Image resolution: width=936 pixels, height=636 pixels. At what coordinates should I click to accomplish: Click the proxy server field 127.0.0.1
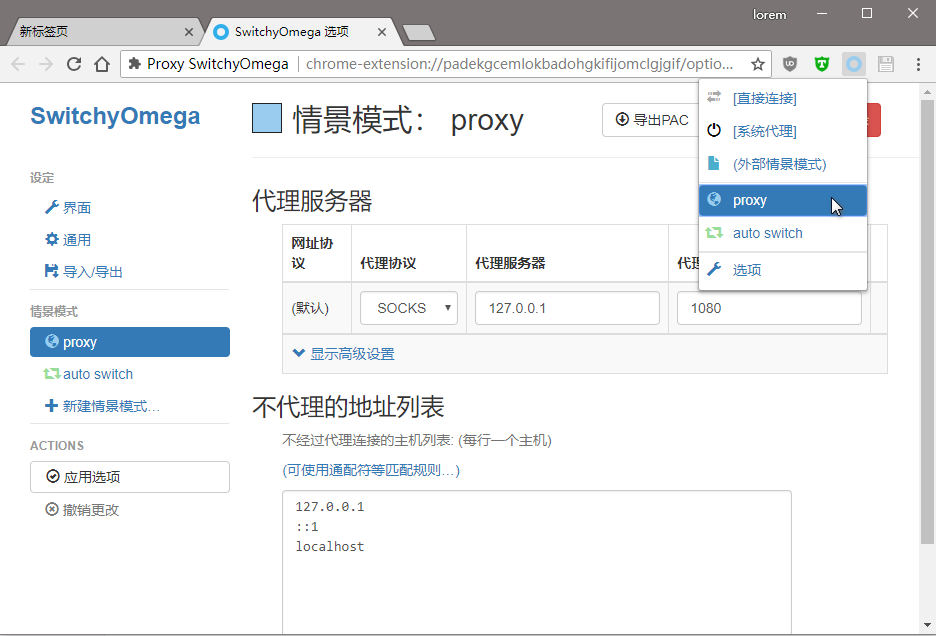click(x=567, y=308)
